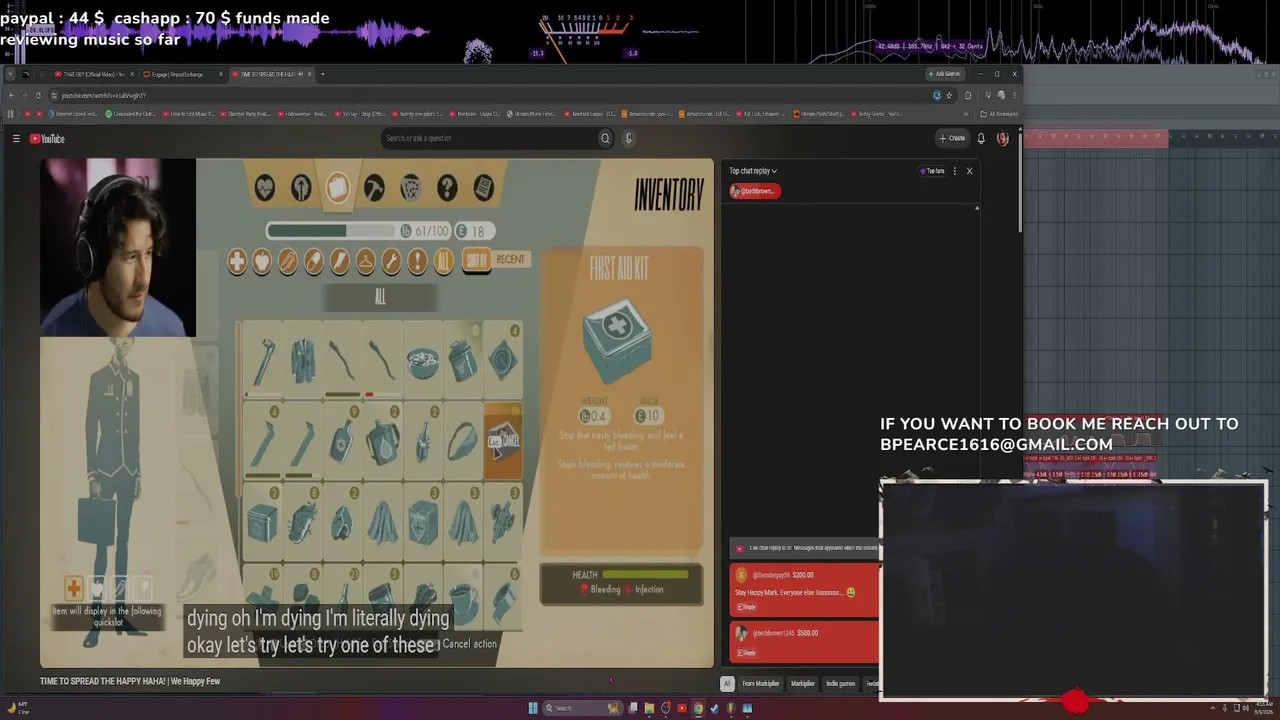Select the Indie games filter chip
The height and width of the screenshot is (720, 1280).
click(x=840, y=684)
